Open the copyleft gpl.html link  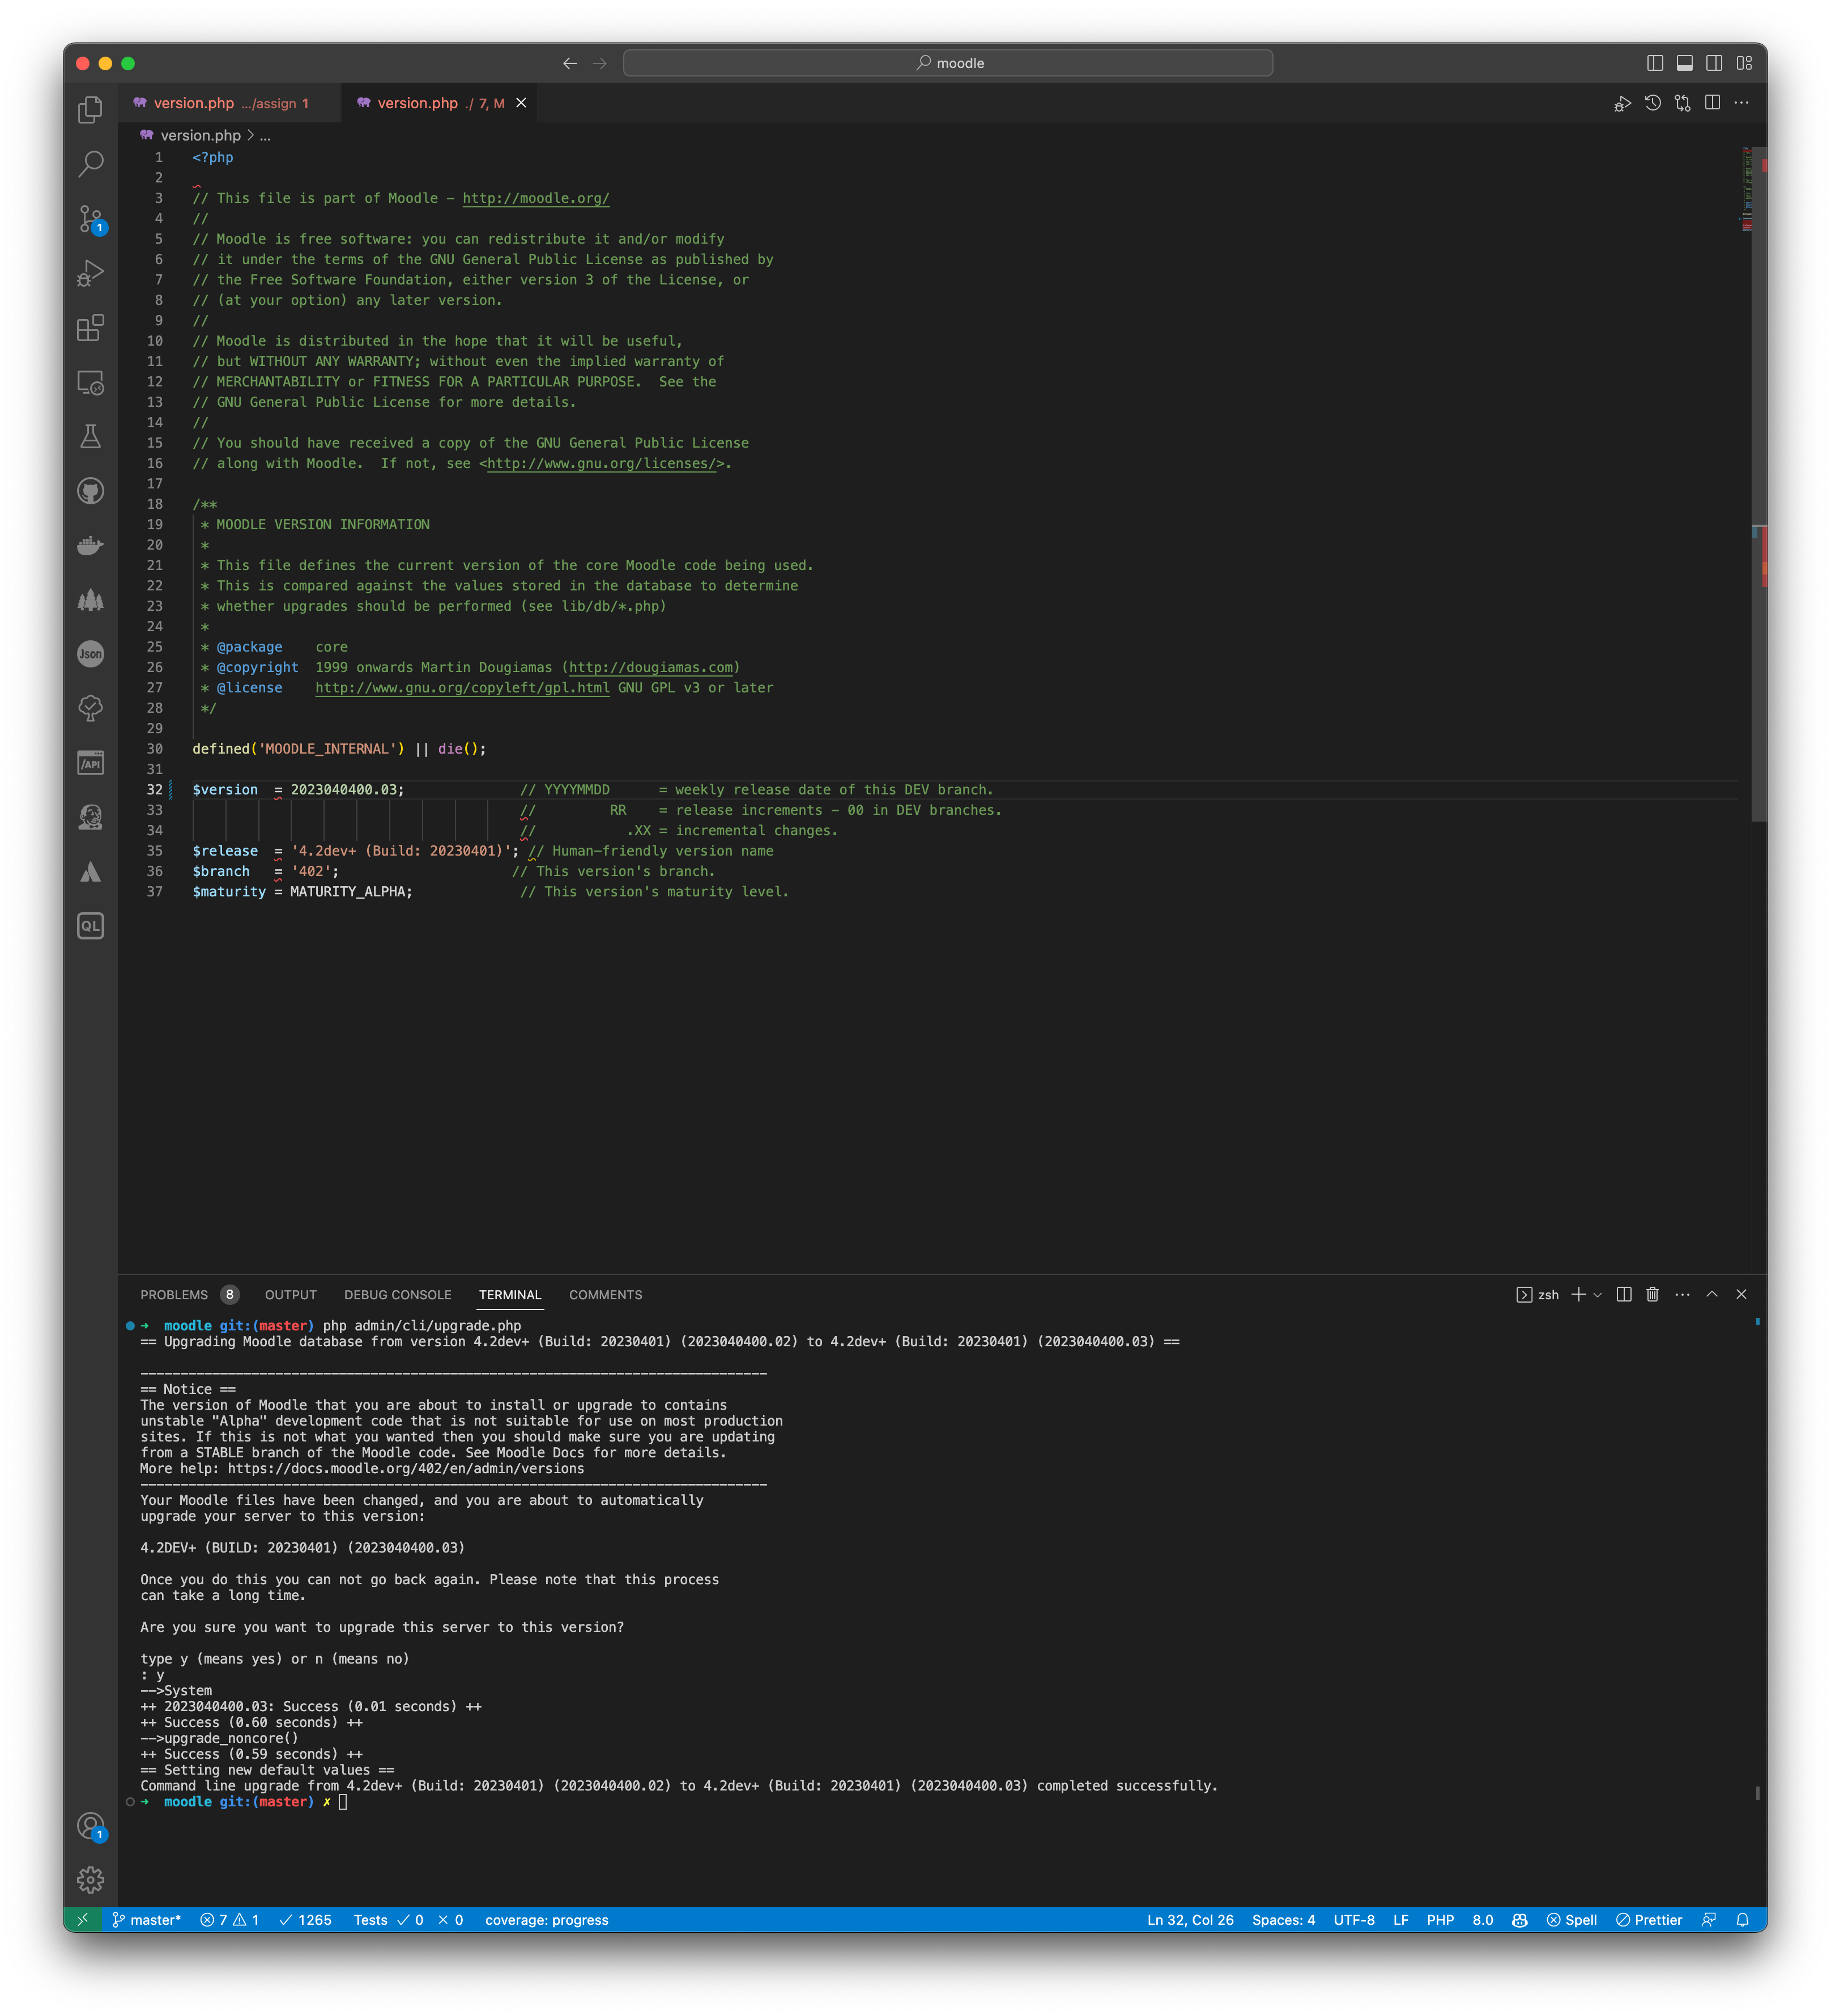[x=462, y=688]
